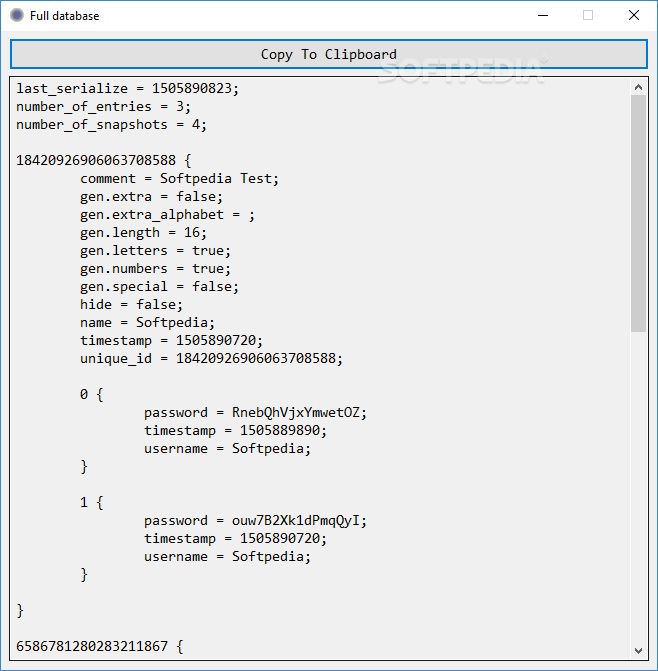Click the Full database window icon
Viewport: 658px width, 671px height.
17,15
